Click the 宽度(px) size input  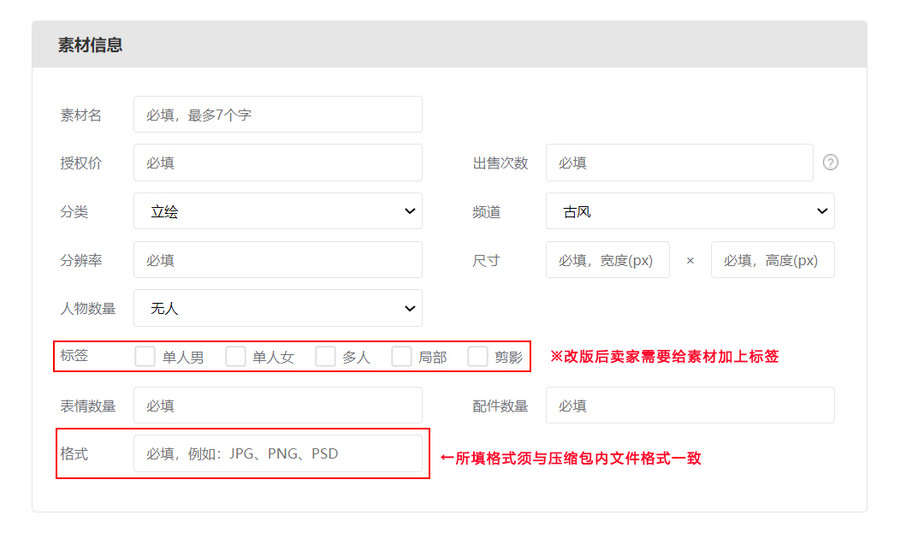click(607, 260)
